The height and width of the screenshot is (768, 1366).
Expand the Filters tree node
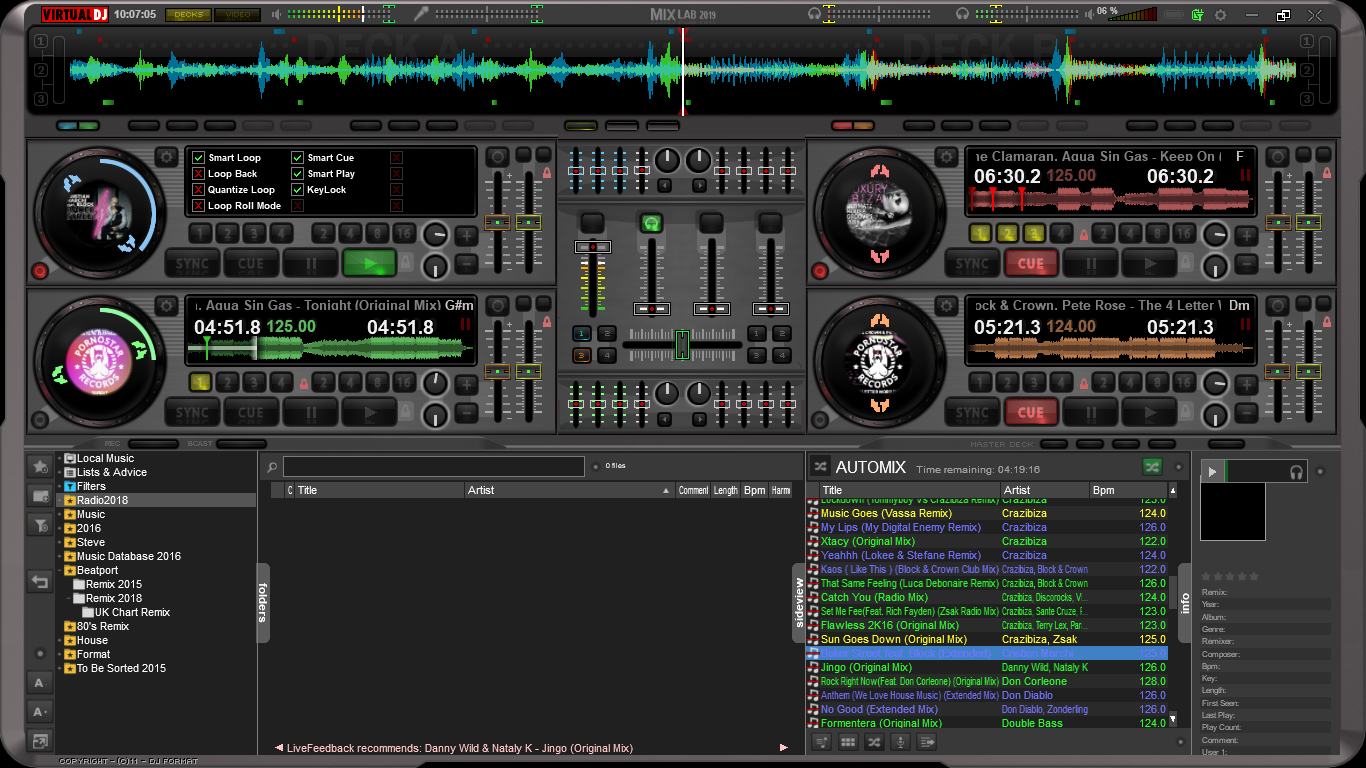[59, 486]
